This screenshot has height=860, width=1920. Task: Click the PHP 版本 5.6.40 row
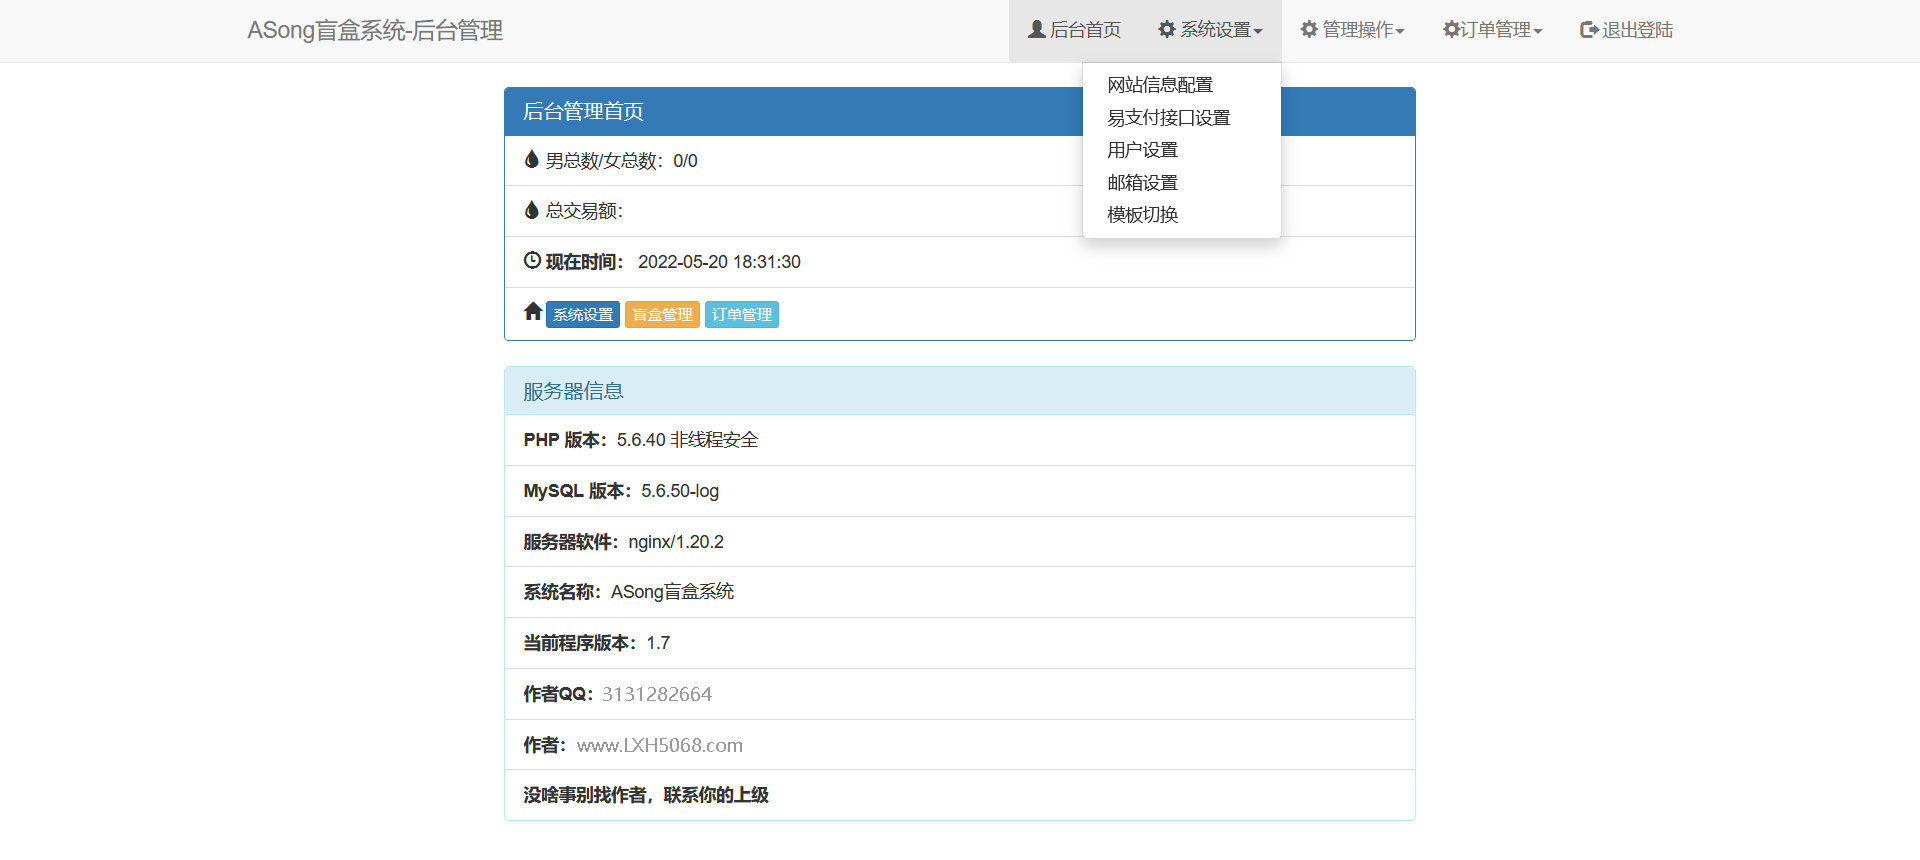coord(960,440)
